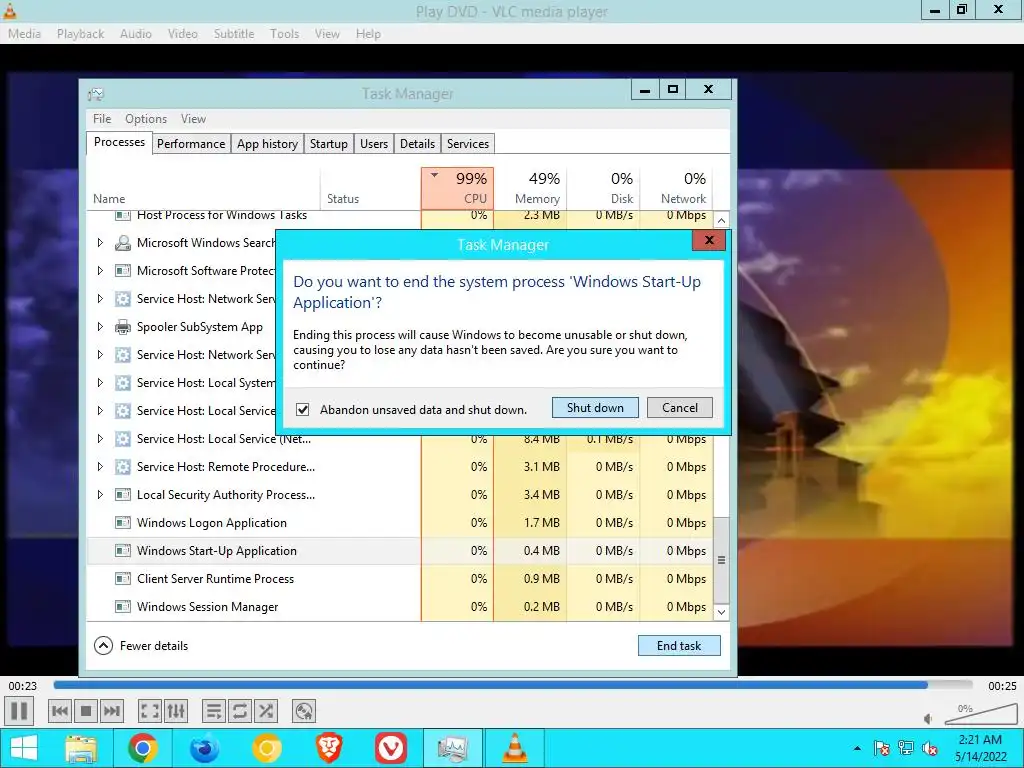Image resolution: width=1024 pixels, height=768 pixels.
Task: Launch Google Chrome from taskbar
Action: click(142, 748)
